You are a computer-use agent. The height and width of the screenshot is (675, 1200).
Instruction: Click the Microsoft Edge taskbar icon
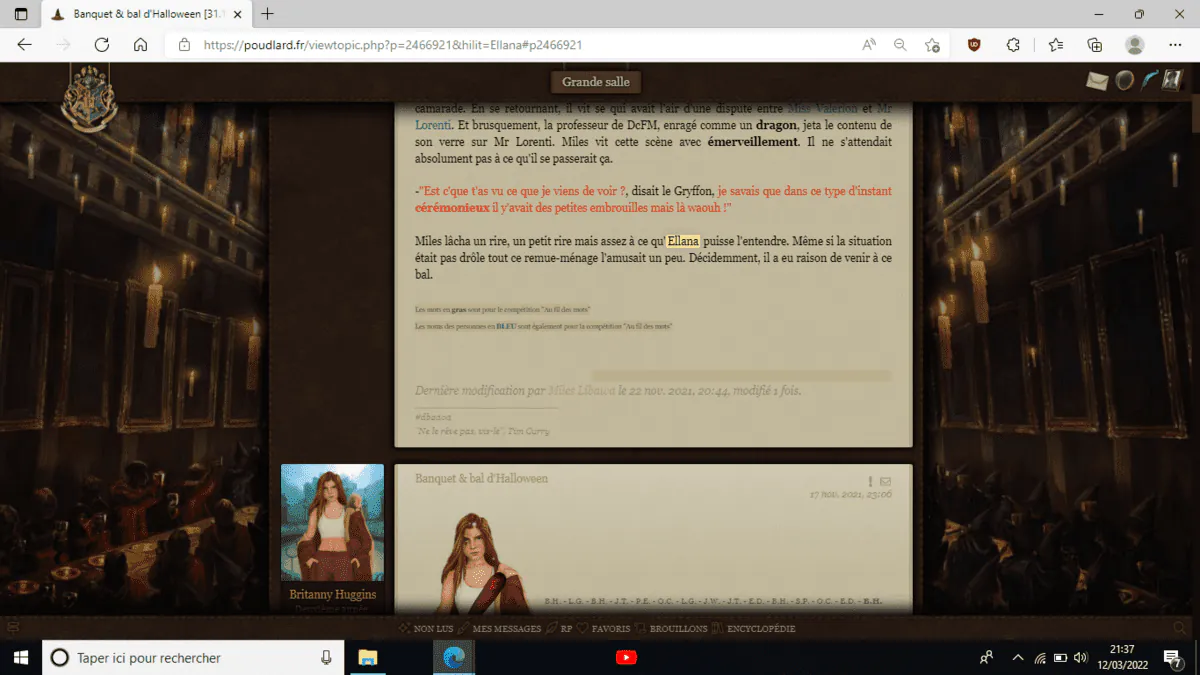pyautogui.click(x=454, y=658)
